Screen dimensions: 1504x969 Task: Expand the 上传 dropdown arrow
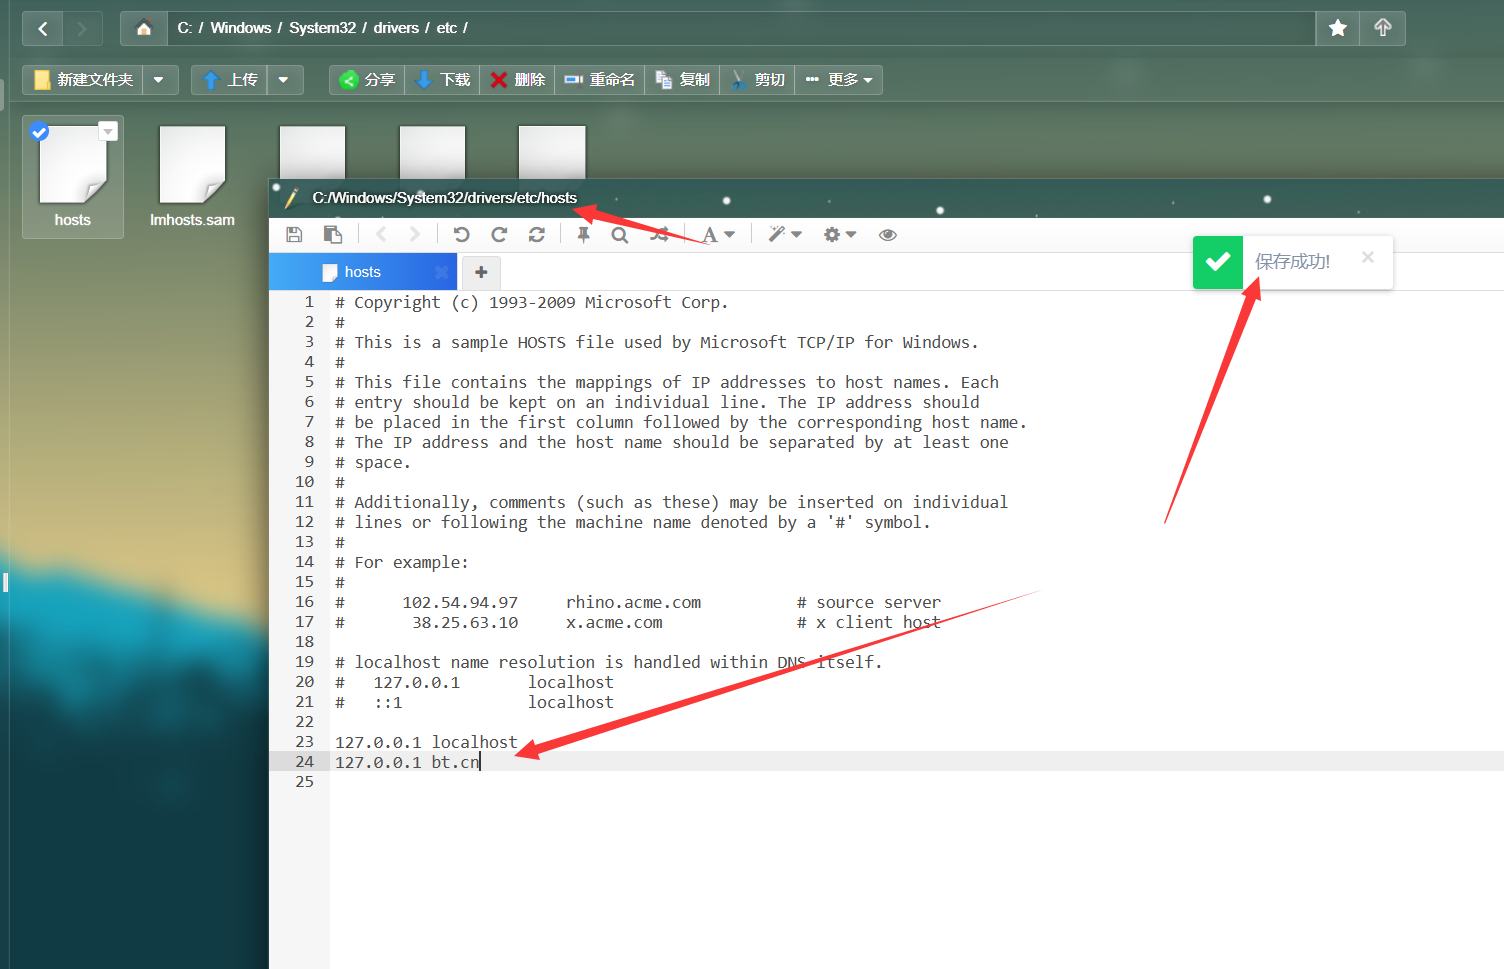click(285, 80)
